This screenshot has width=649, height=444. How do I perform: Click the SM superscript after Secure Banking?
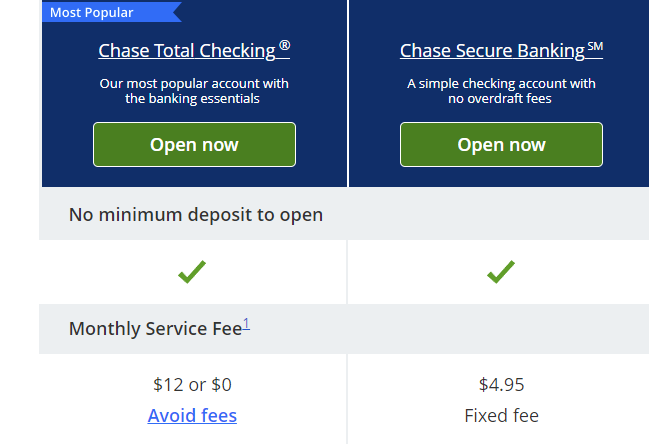point(595,46)
